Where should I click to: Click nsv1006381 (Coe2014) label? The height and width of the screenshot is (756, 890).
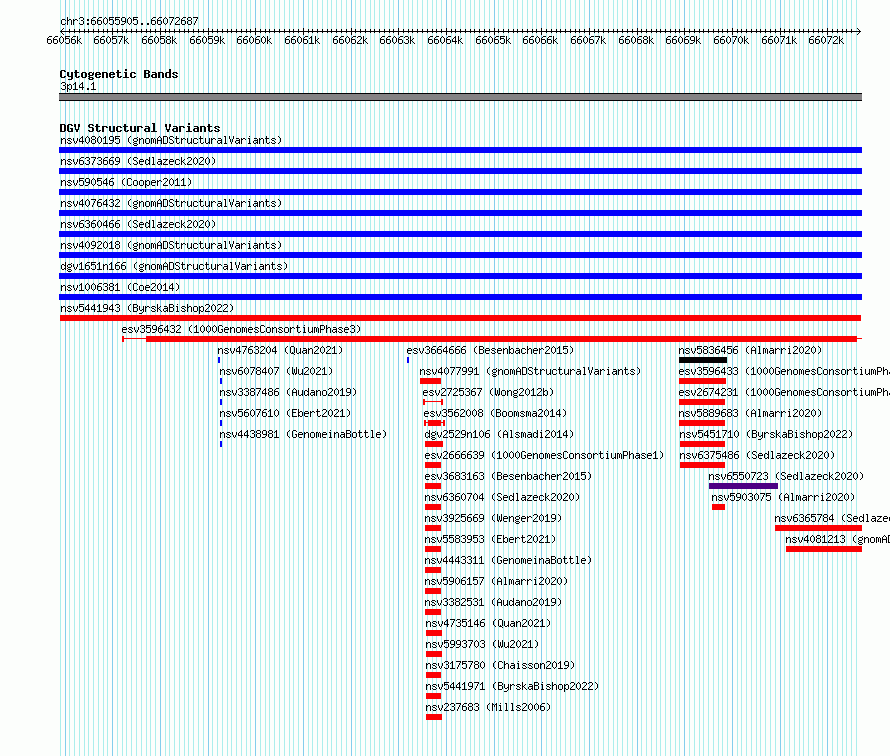[120, 287]
